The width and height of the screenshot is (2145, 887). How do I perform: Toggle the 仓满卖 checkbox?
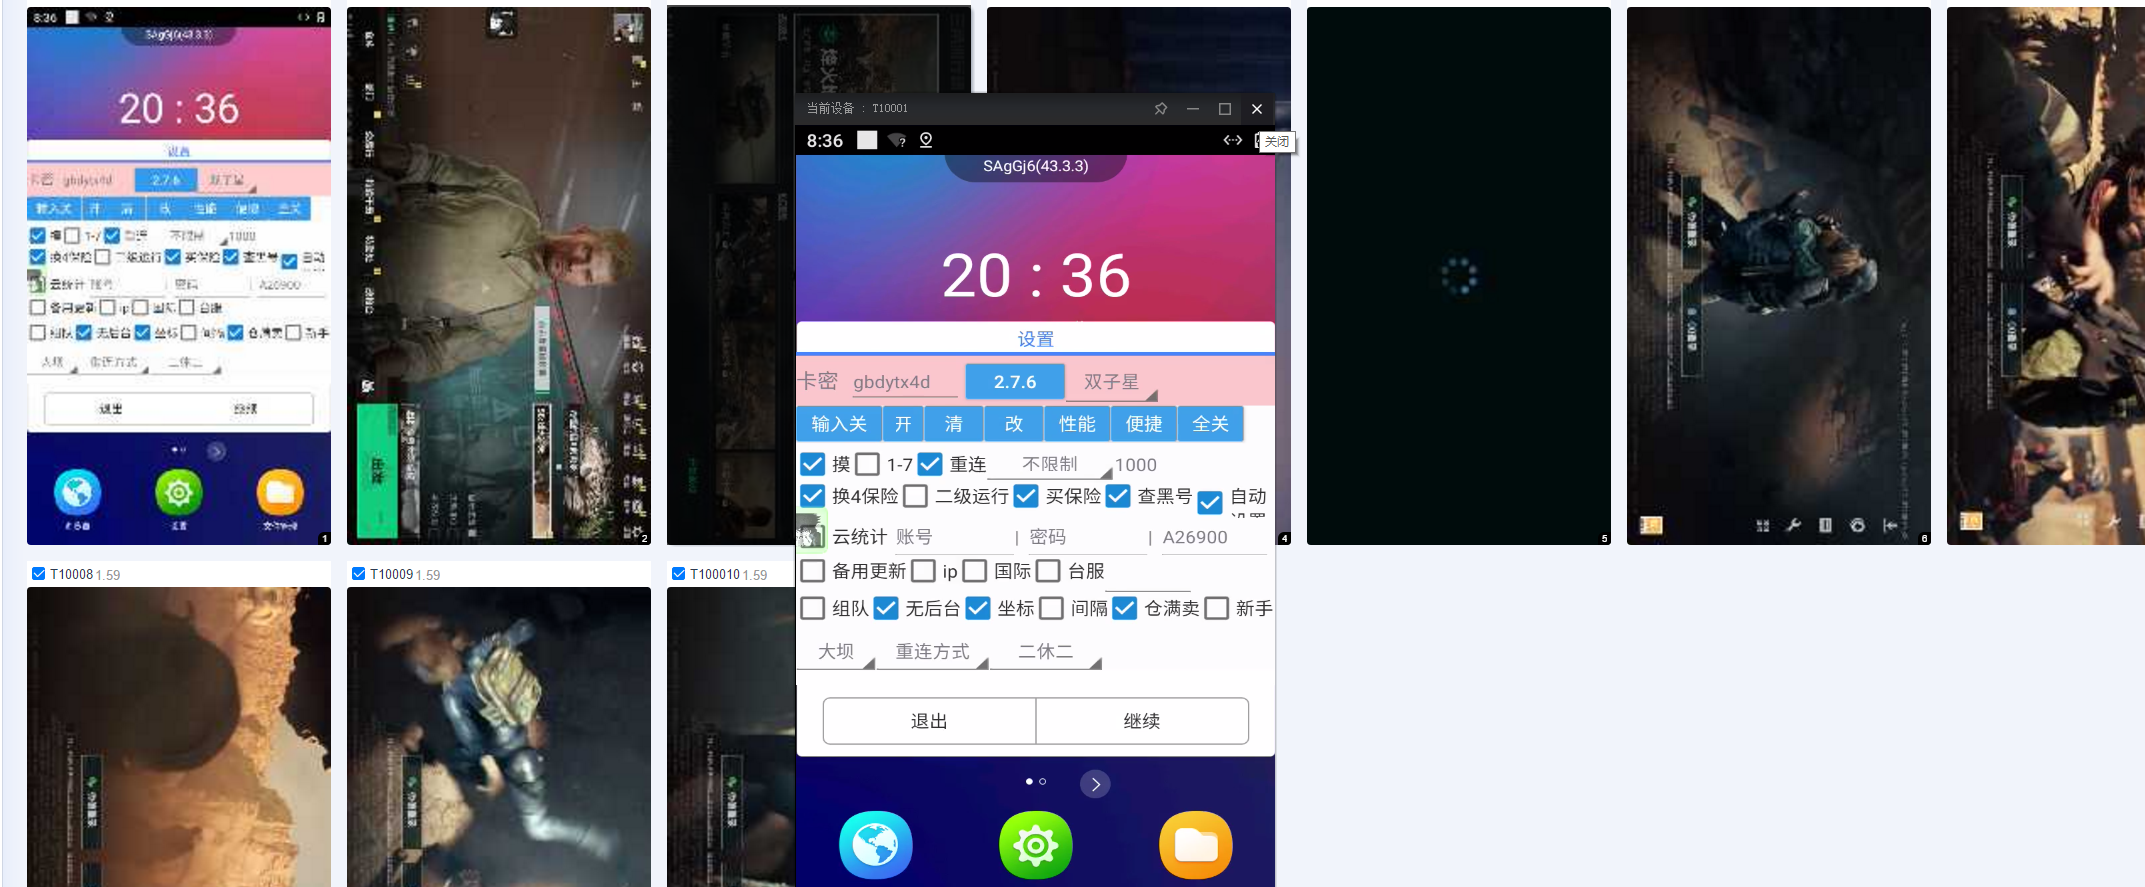[1125, 608]
